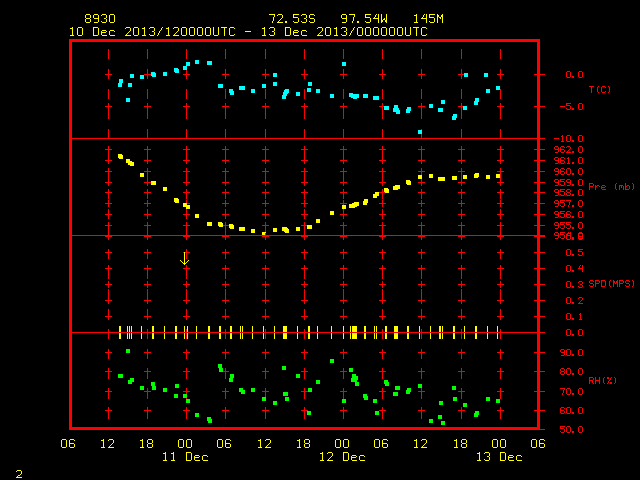
Task: Click the 90.0 humidity tick label
Action: pos(571,353)
